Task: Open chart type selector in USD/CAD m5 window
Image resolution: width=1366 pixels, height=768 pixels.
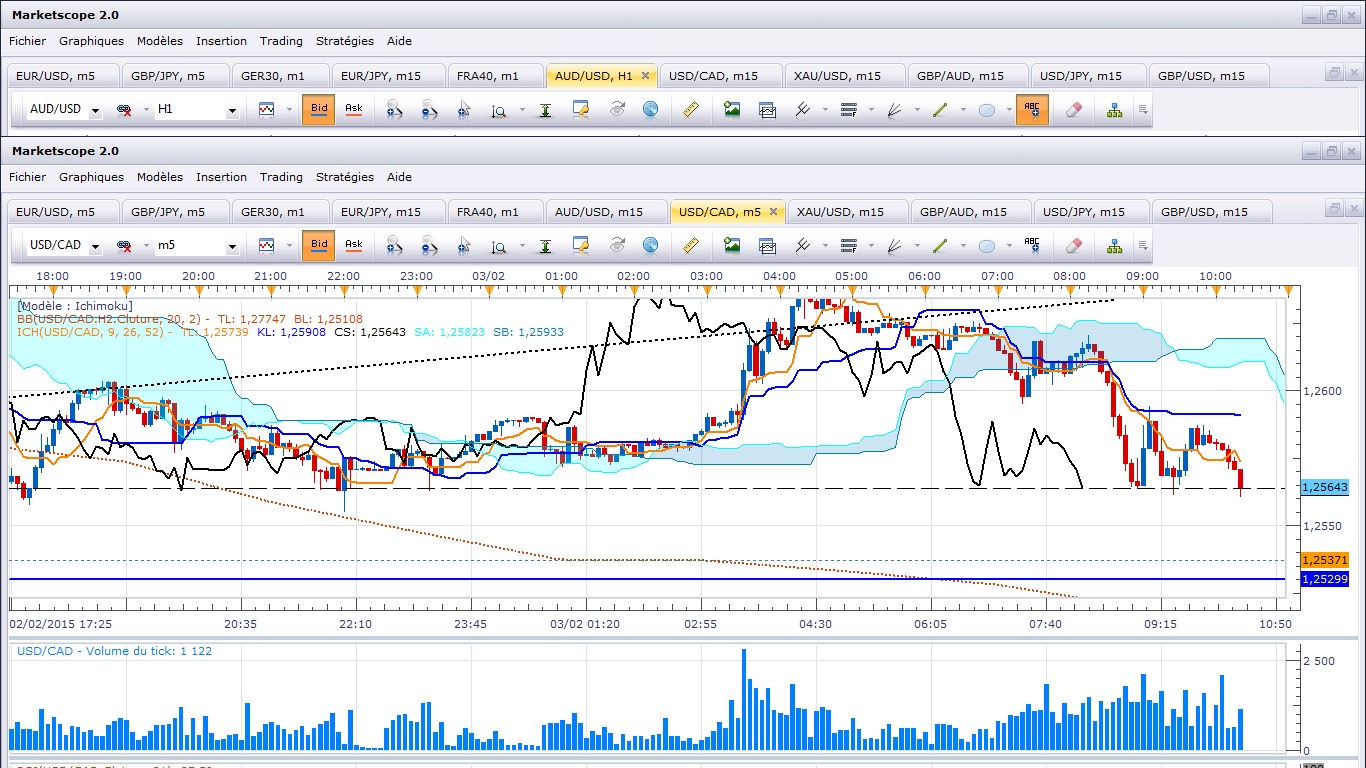Action: [266, 245]
